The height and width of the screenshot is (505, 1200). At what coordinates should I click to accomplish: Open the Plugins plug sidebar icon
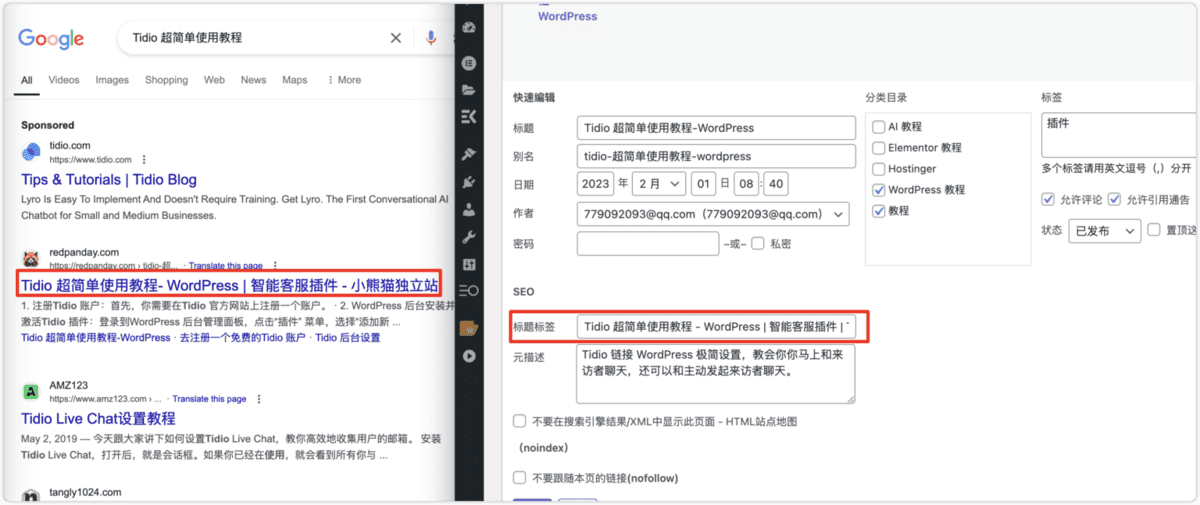pos(469,183)
